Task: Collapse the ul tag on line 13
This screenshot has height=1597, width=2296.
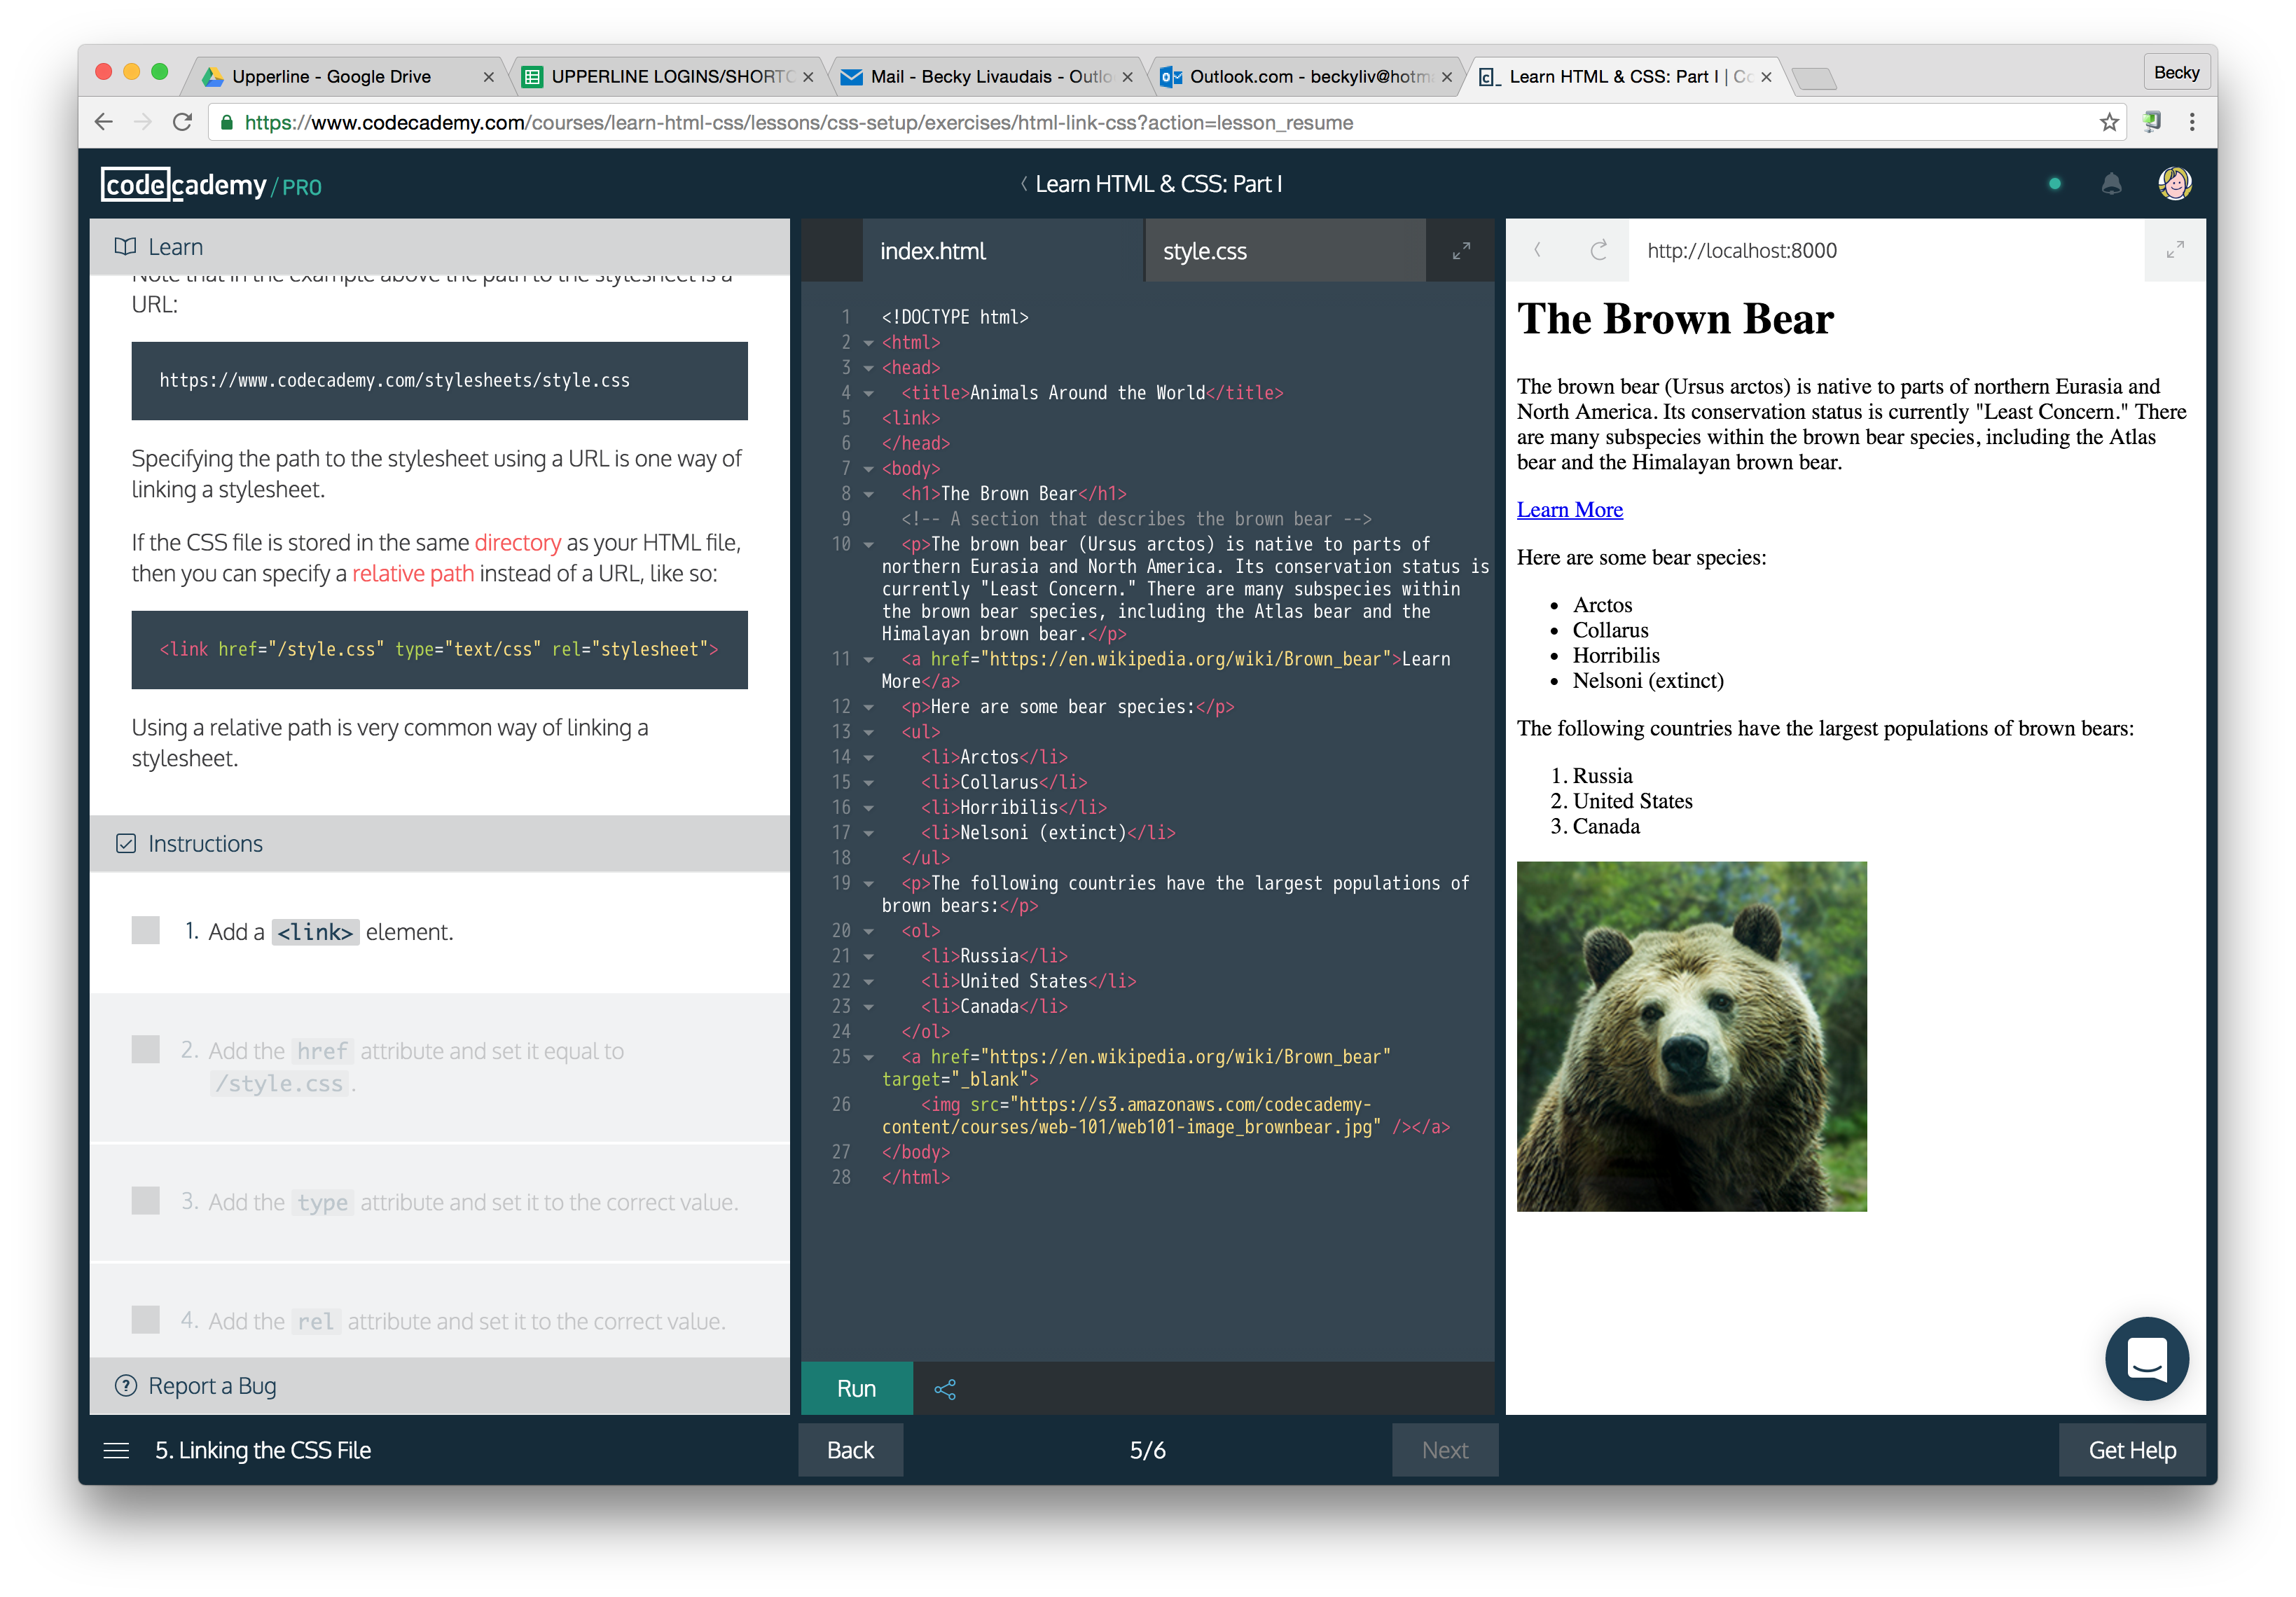Action: click(x=868, y=732)
